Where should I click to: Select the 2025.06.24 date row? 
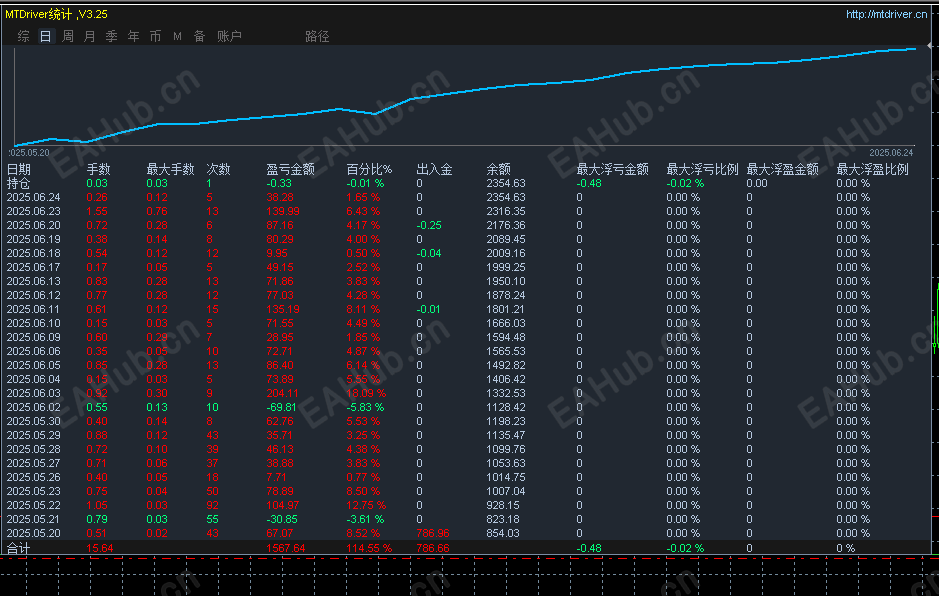(467, 197)
